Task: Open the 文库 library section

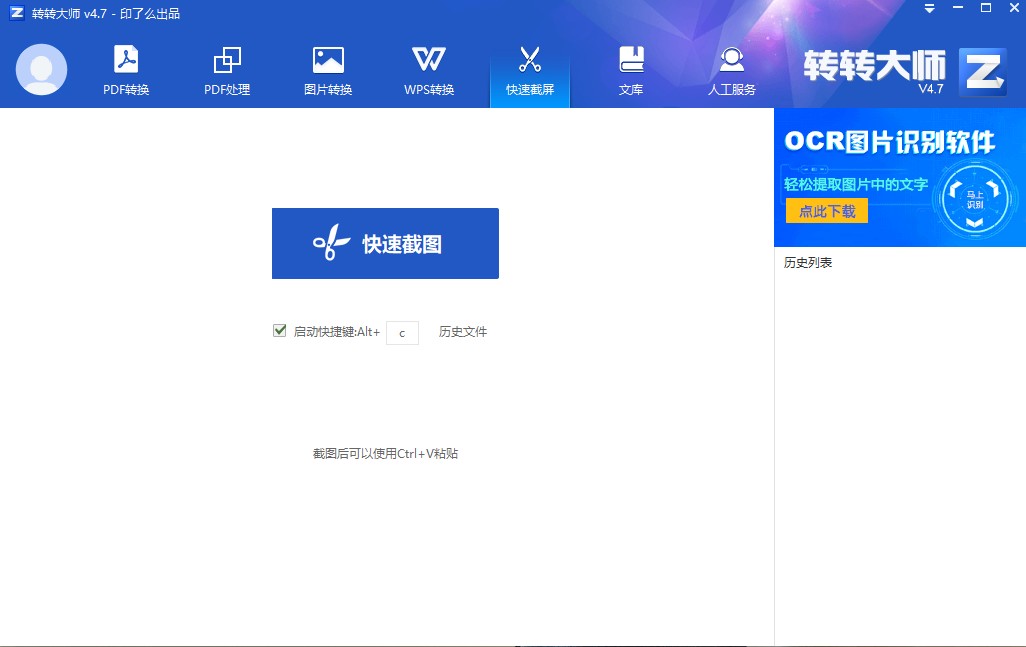Action: (631, 71)
